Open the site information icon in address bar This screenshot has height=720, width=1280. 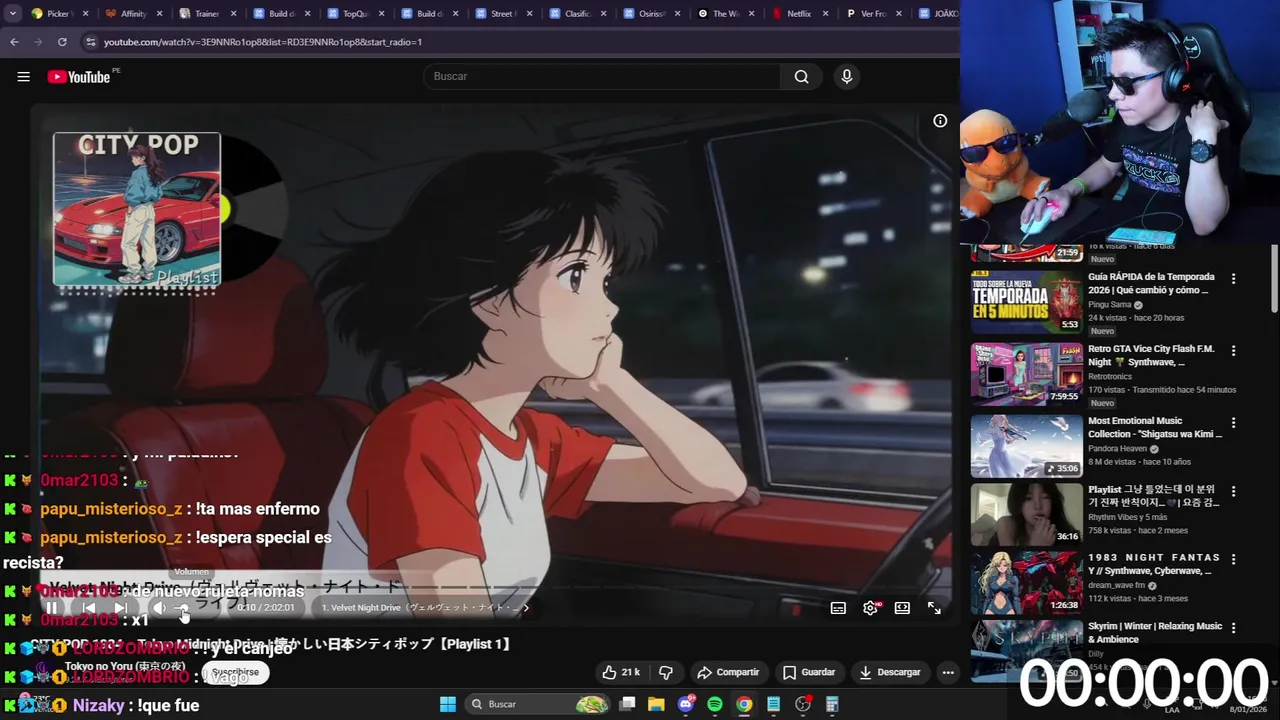tap(90, 42)
